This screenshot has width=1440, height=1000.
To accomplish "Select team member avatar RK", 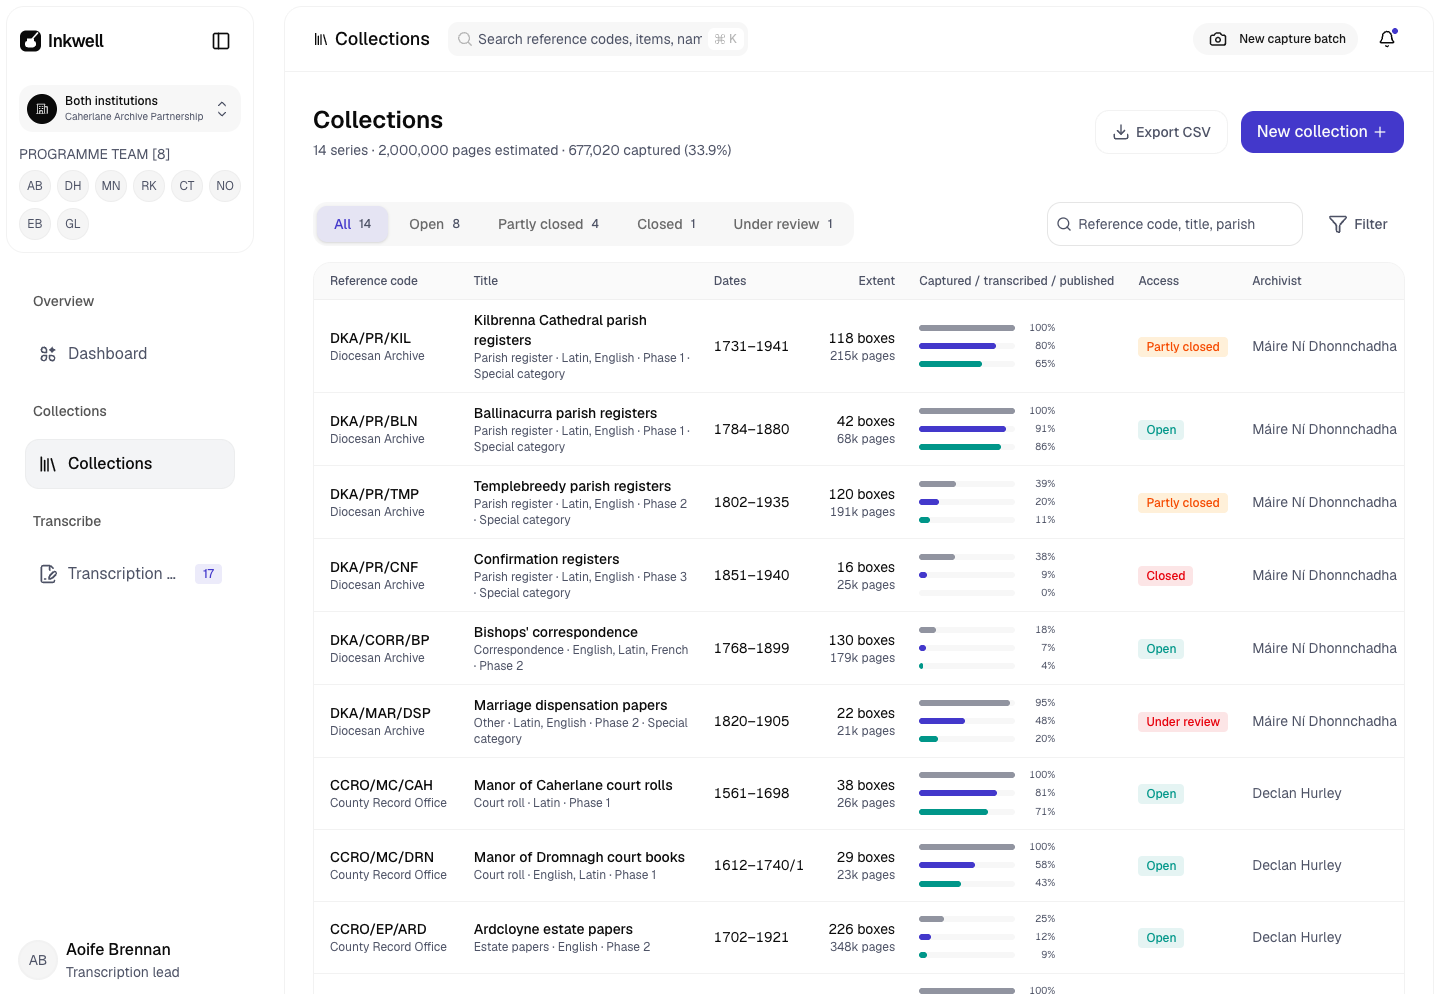I will click(x=149, y=186).
